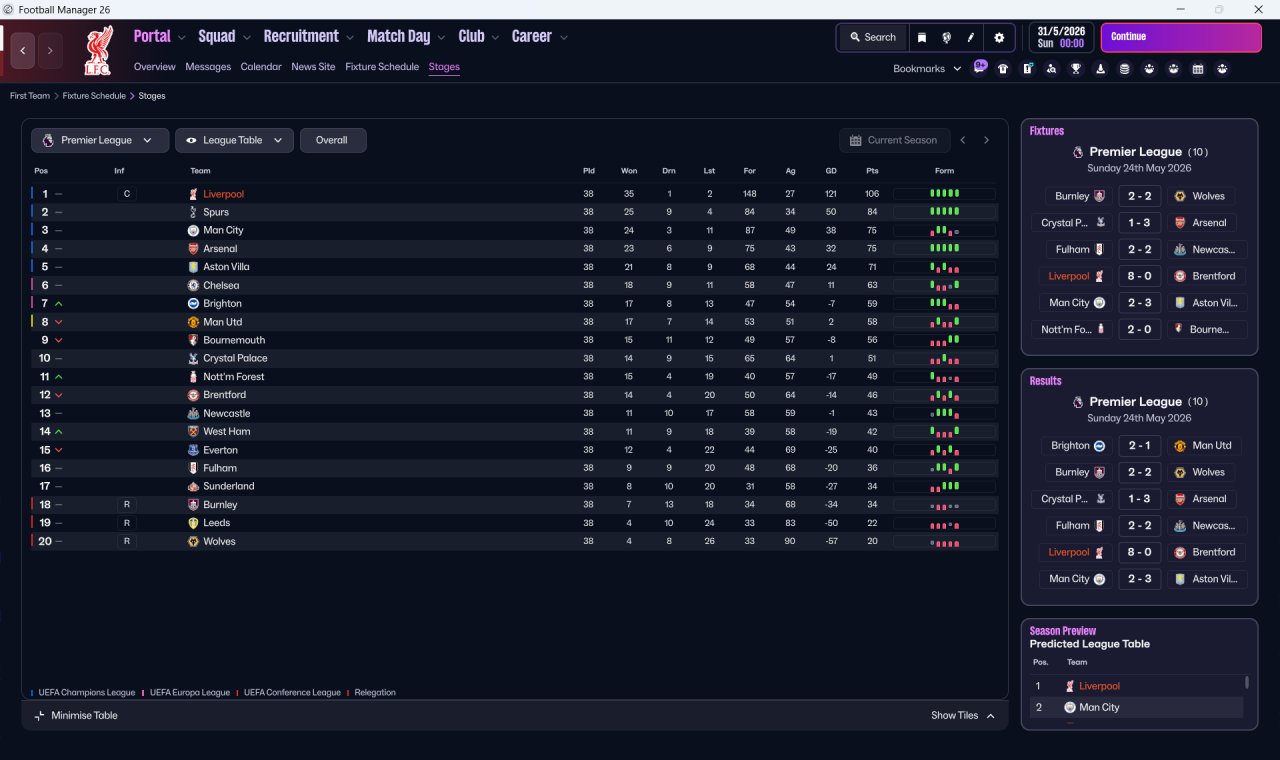
Task: Click the Predicted League Table scrollbar
Action: 1246,682
